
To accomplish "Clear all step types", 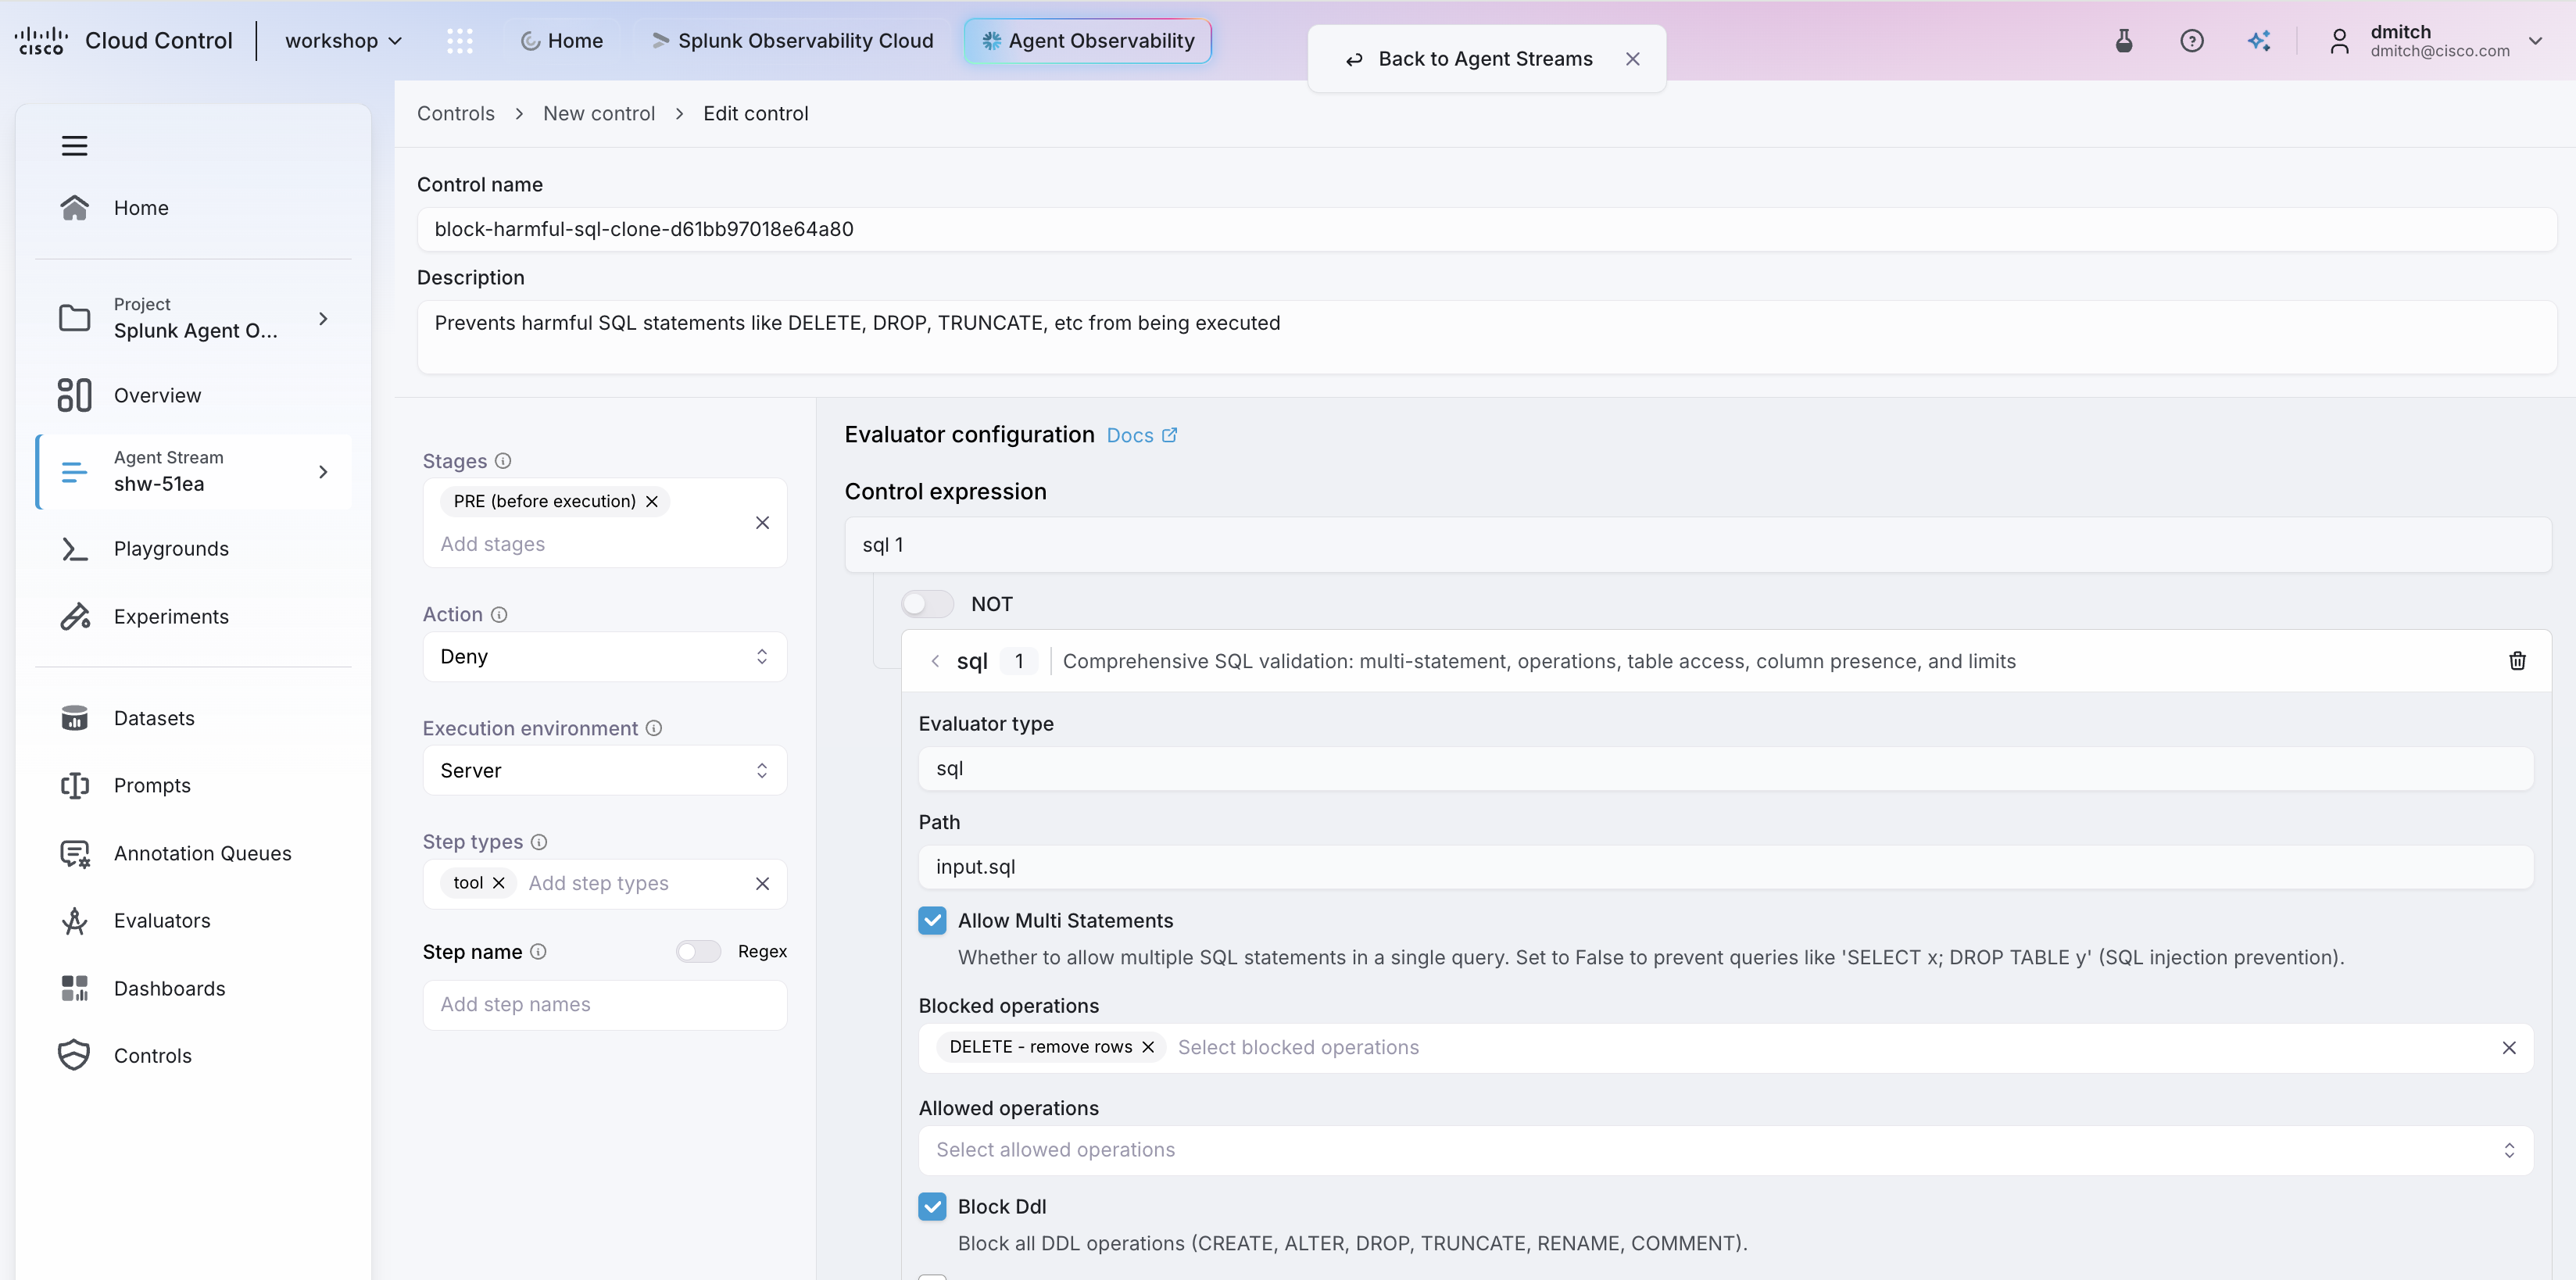I will (x=762, y=884).
